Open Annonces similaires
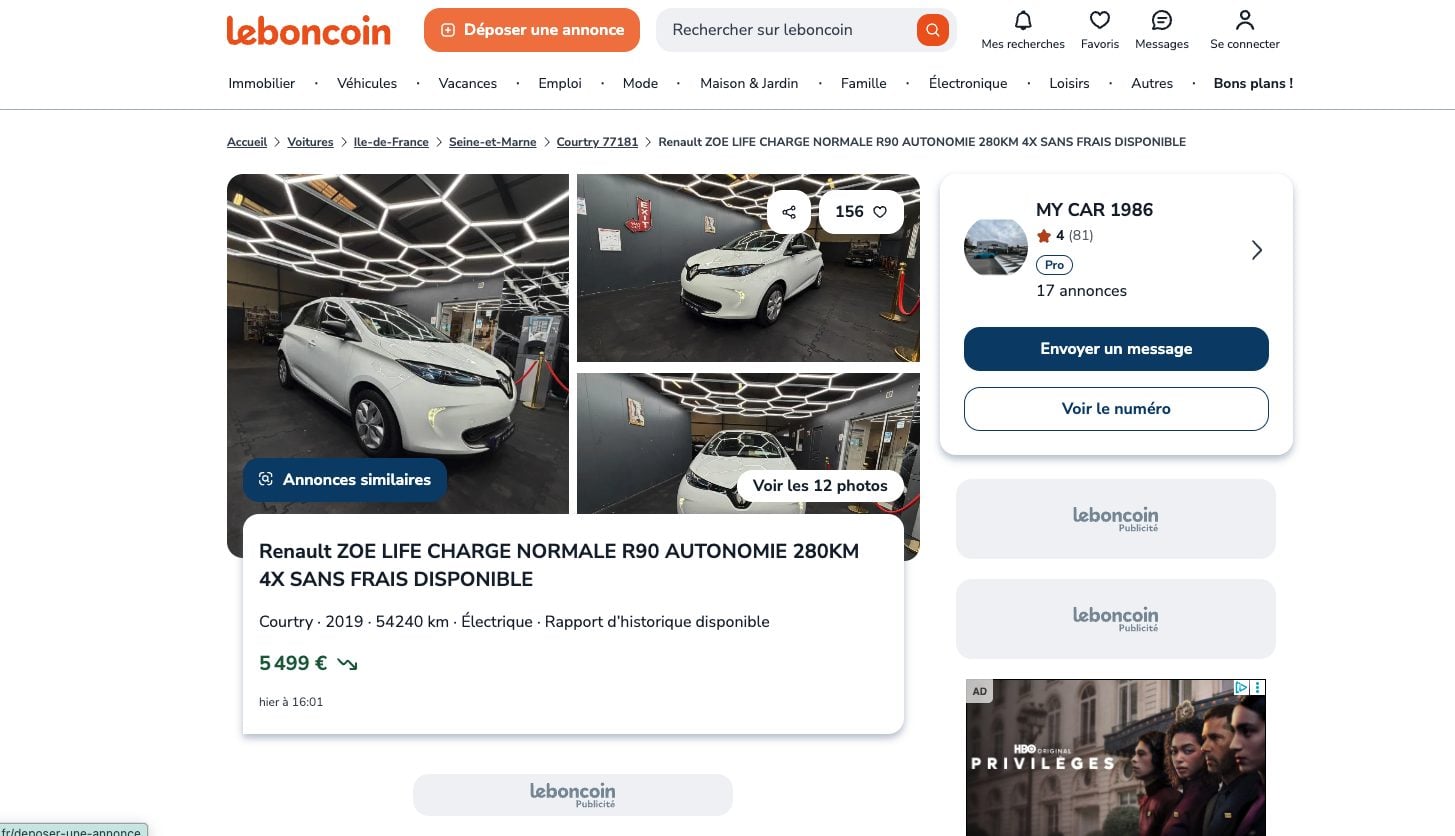This screenshot has height=836, width=1455. [x=344, y=479]
